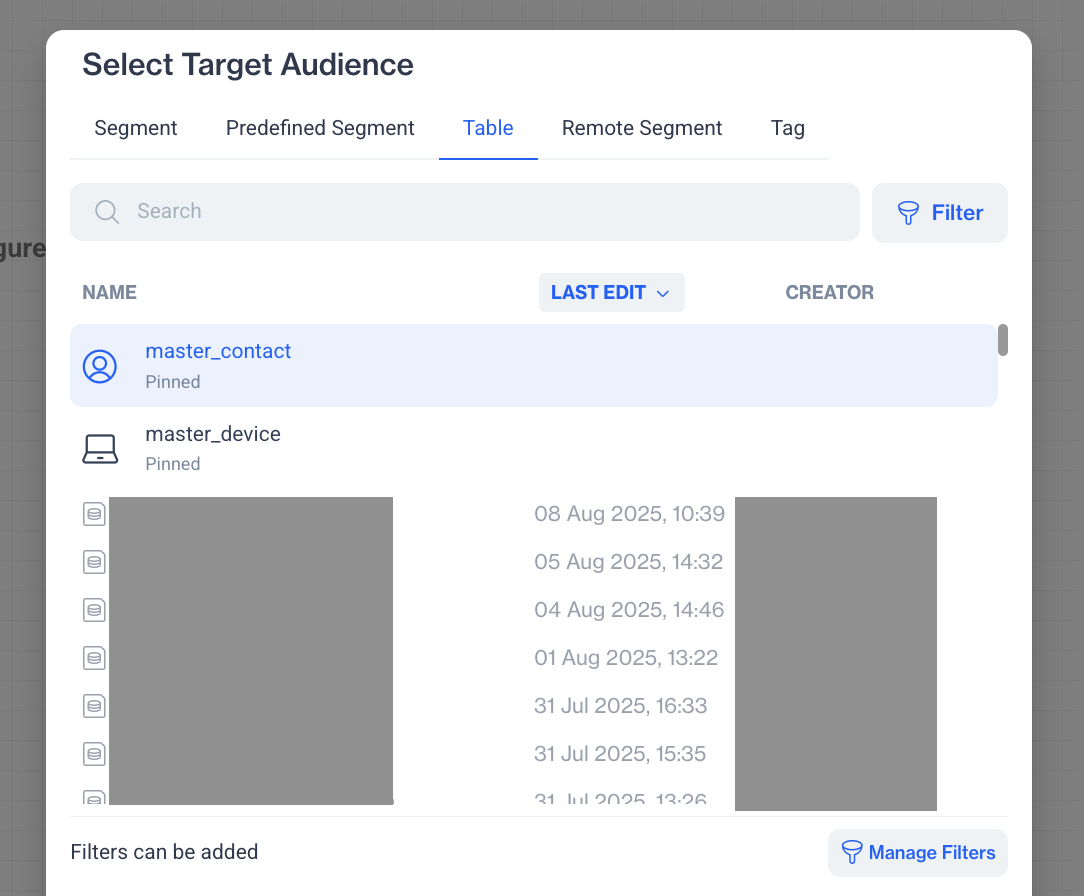This screenshot has height=896, width=1084.
Task: Expand the Last Edit sort dropdown
Action: point(611,293)
